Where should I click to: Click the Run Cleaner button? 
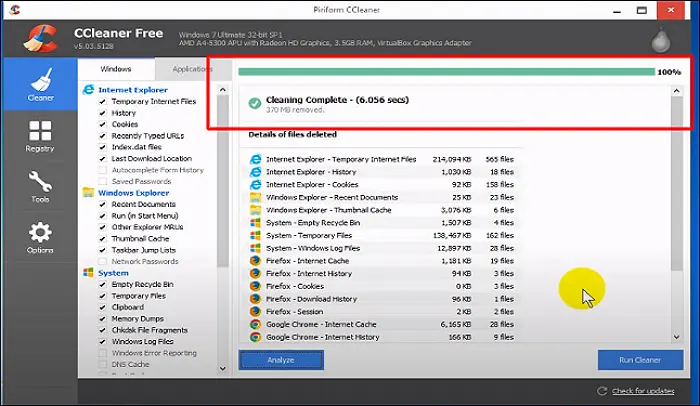tap(640, 360)
